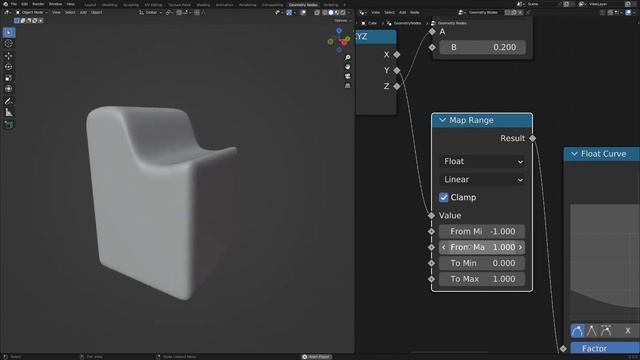
Task: Enable wireframe viewport shading
Action: pyautogui.click(x=325, y=13)
